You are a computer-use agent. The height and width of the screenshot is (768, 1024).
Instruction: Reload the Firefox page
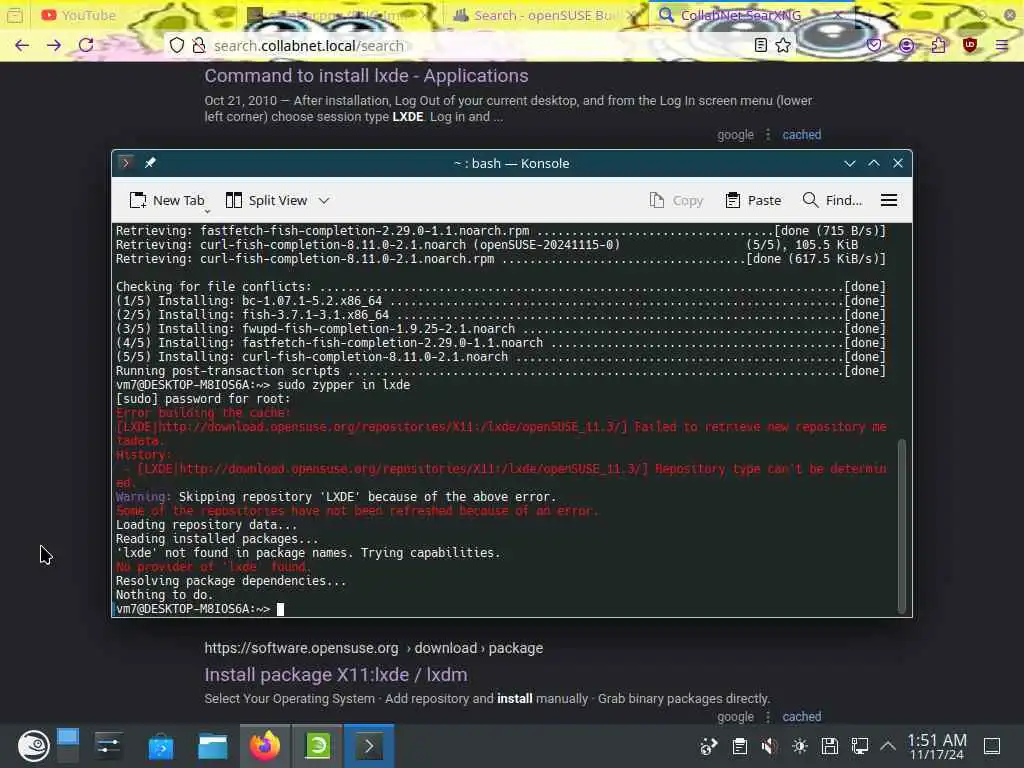(86, 45)
